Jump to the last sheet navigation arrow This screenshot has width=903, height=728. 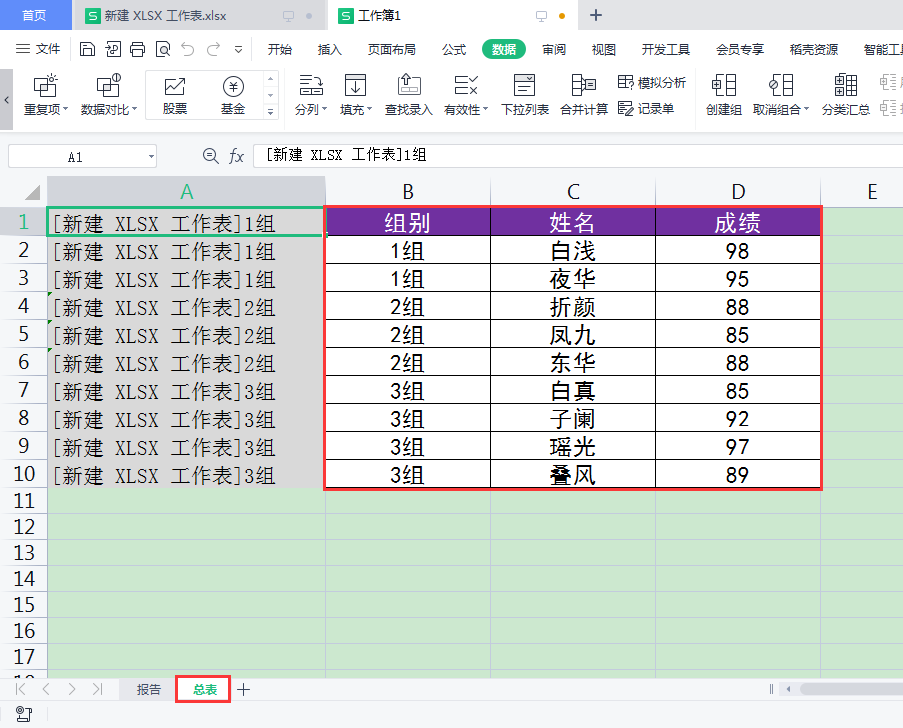(97, 689)
